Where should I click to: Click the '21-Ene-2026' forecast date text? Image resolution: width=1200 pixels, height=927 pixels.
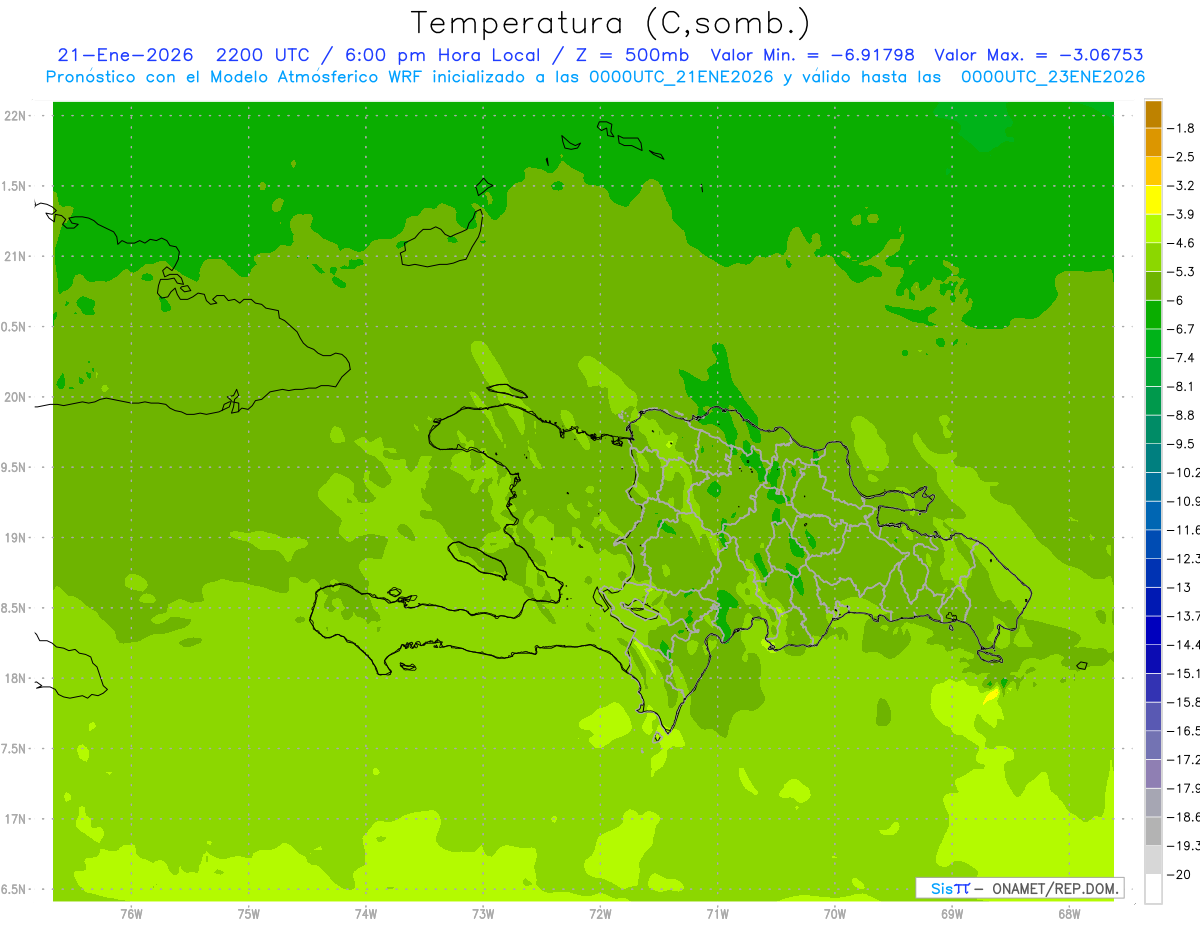click(125, 55)
